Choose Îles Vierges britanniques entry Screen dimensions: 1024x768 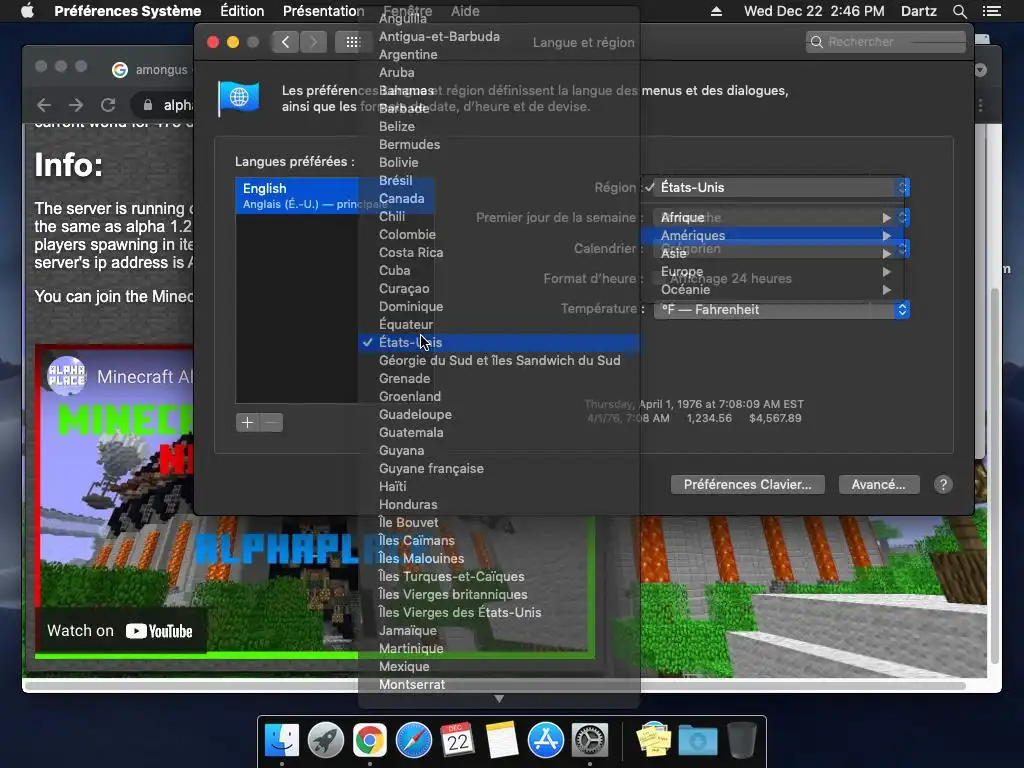(x=499, y=594)
